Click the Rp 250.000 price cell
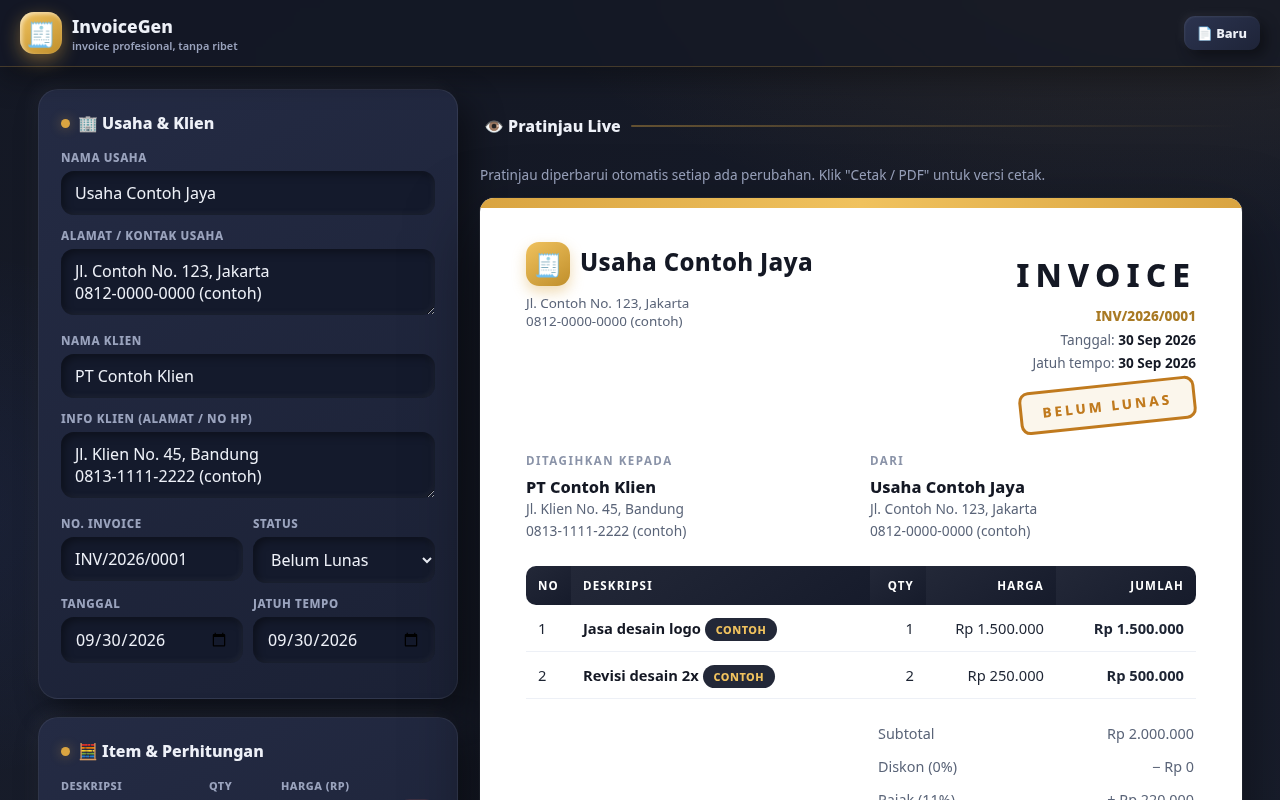1280x800 pixels. pyautogui.click(x=1006, y=676)
